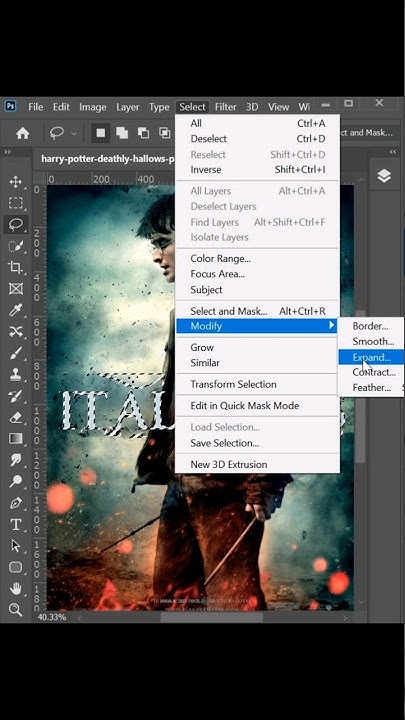Choose Transform Selection menu entry

click(258, 384)
